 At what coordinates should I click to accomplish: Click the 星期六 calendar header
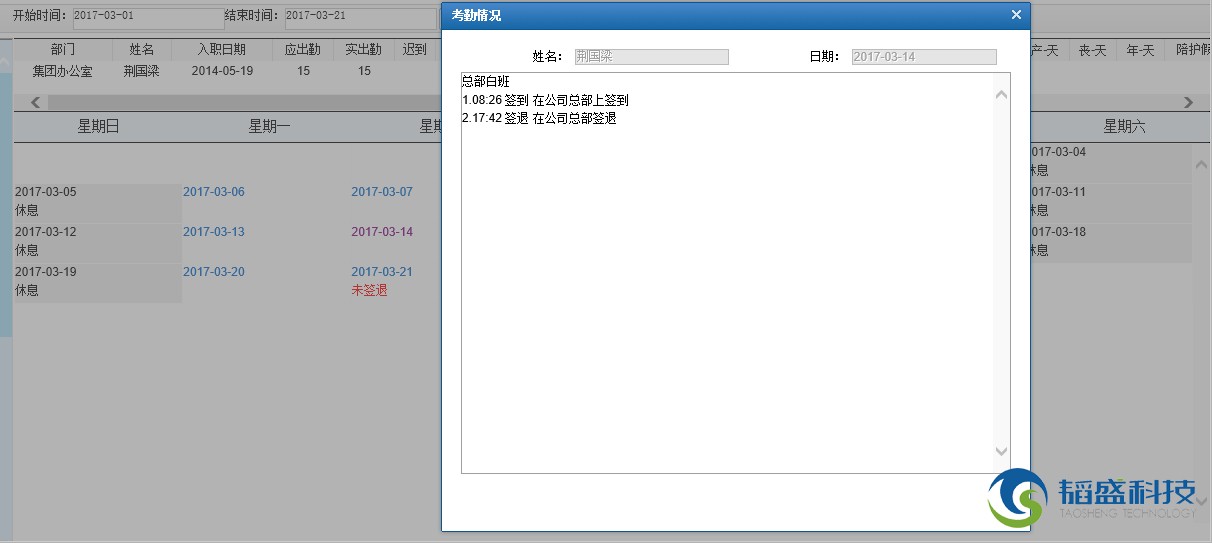coord(1124,126)
